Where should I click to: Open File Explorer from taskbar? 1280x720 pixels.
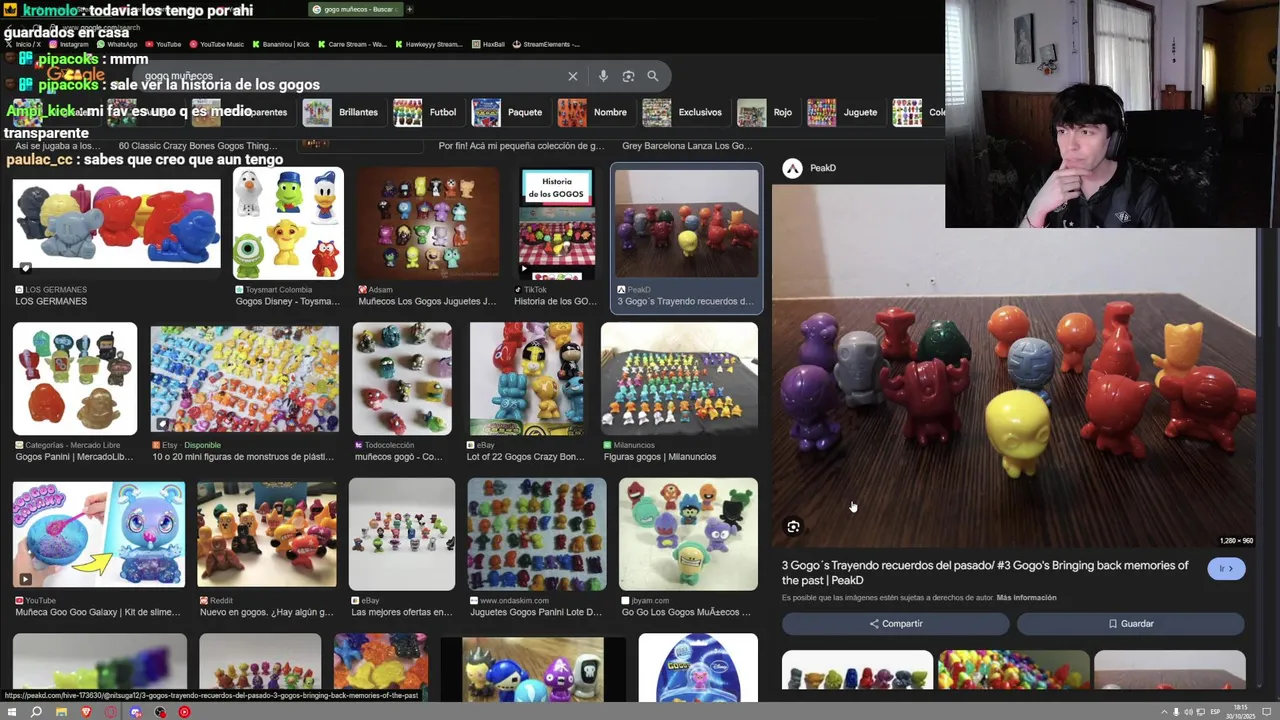tap(61, 712)
